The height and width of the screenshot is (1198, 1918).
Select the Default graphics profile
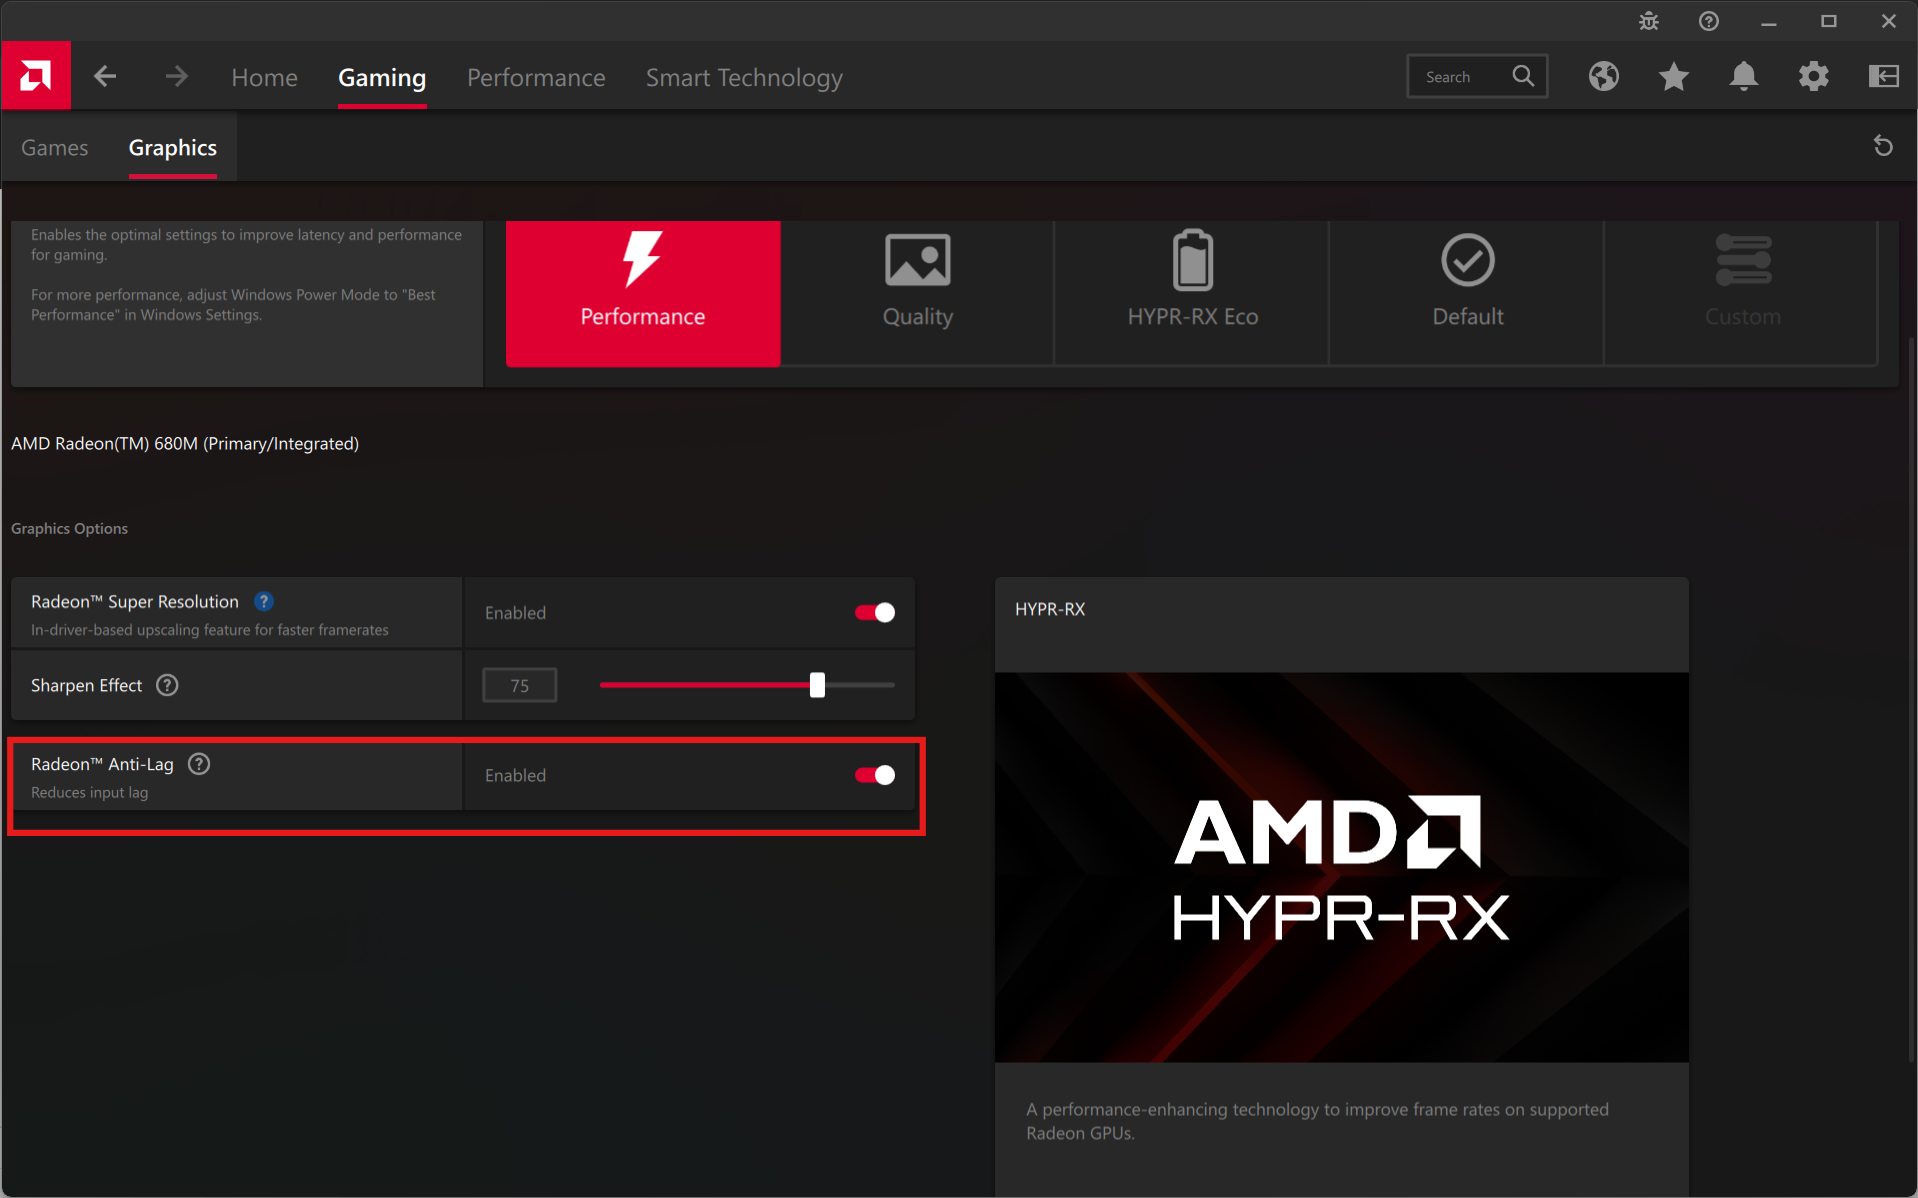point(1468,293)
